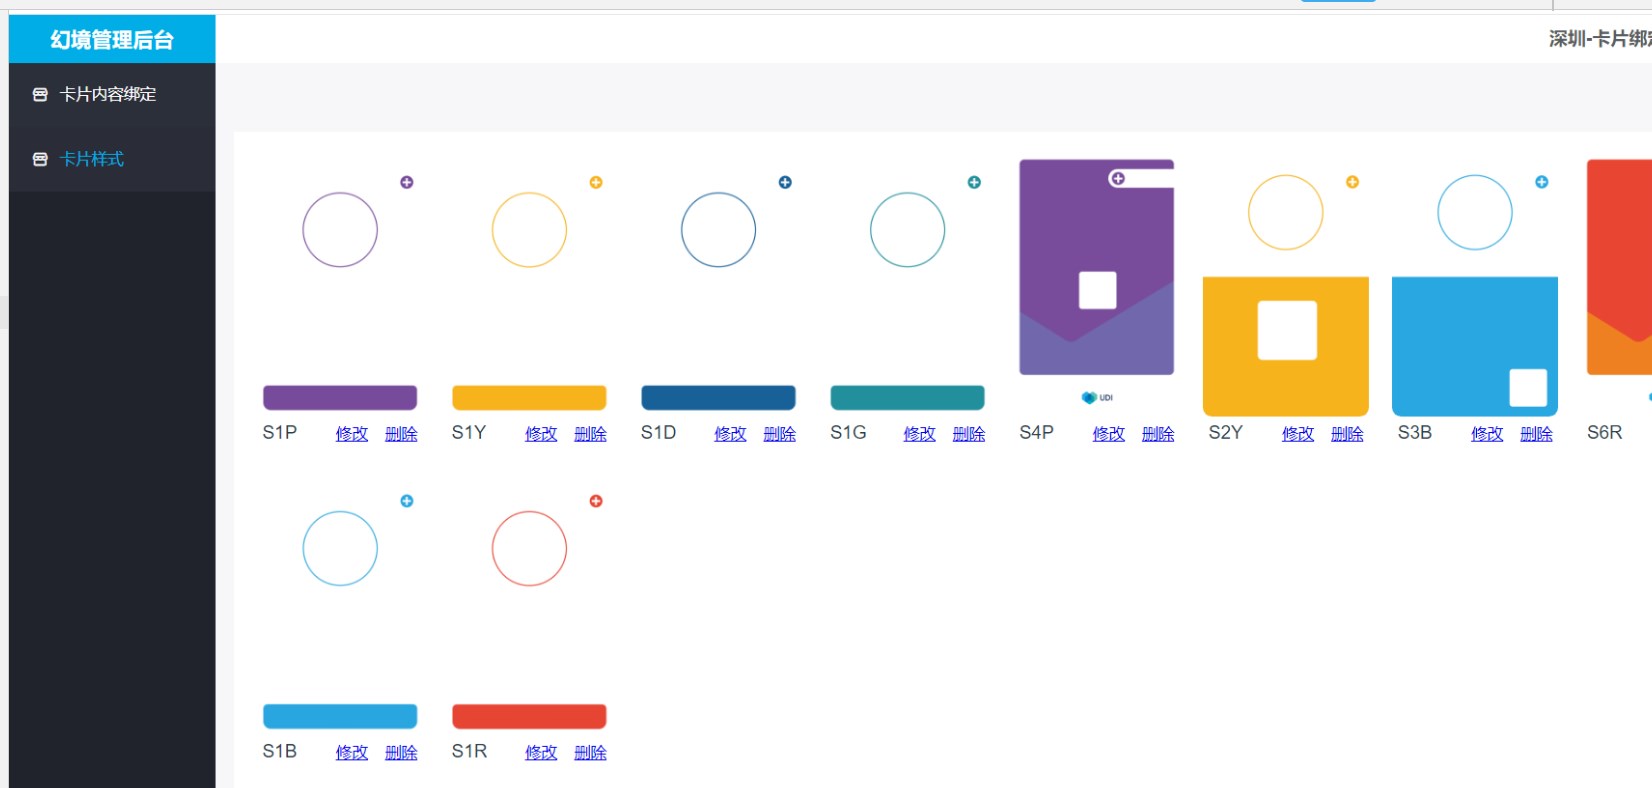Click yellow plus icon on S1Y card
Image resolution: width=1652 pixels, height=788 pixels.
(x=596, y=182)
